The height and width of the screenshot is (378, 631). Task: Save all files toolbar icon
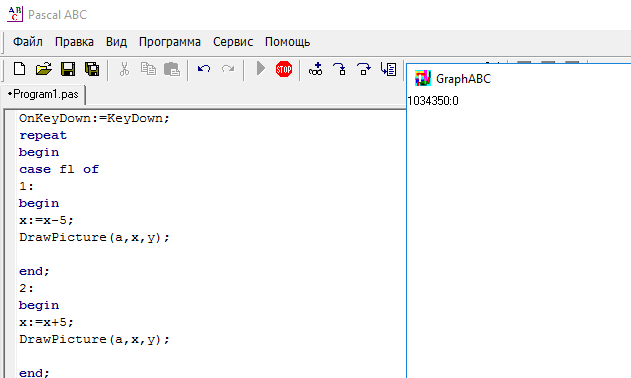[92, 69]
